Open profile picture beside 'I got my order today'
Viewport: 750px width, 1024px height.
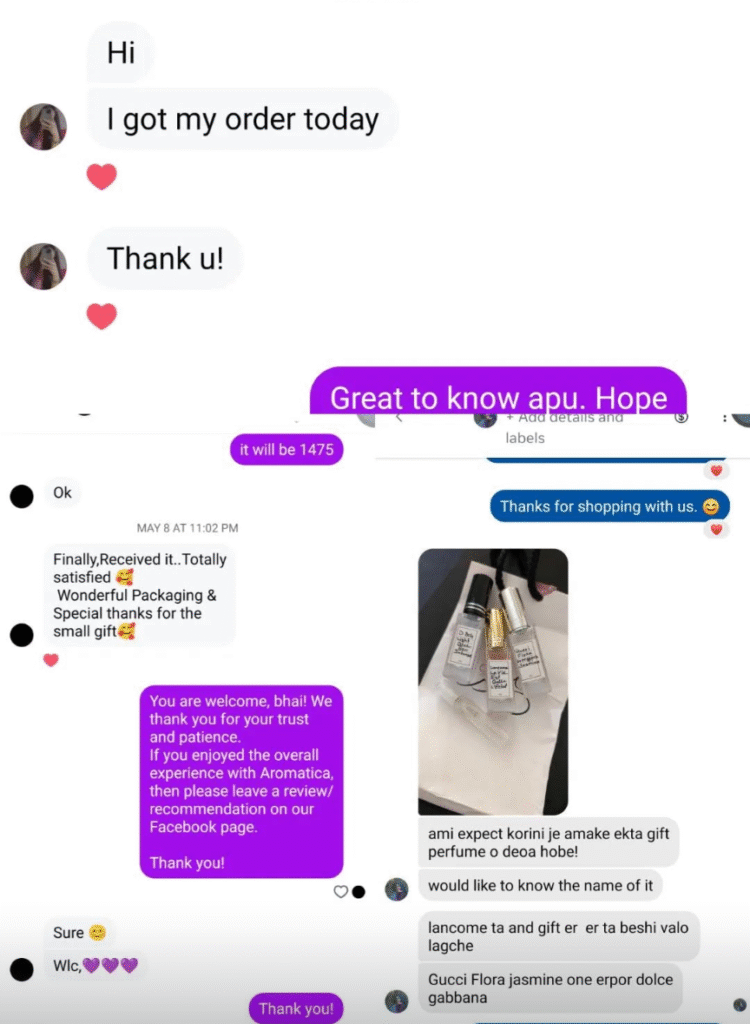(x=43, y=127)
